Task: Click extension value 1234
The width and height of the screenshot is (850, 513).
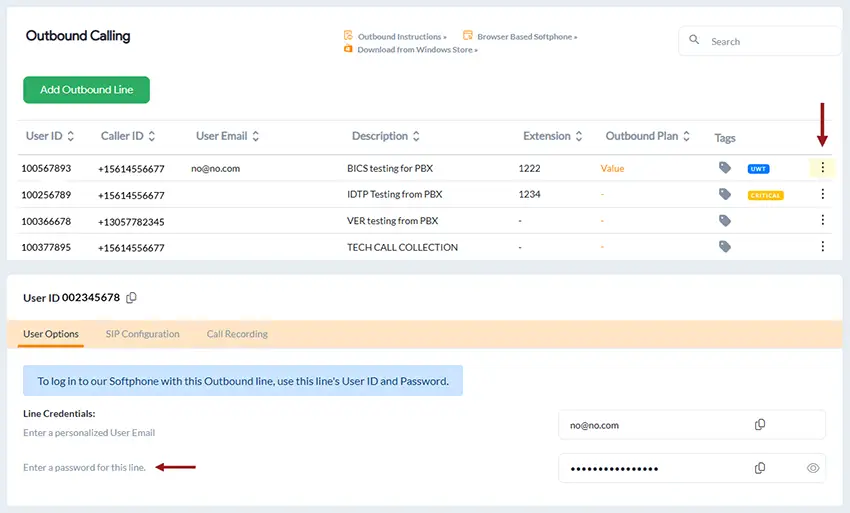Action: pos(529,194)
